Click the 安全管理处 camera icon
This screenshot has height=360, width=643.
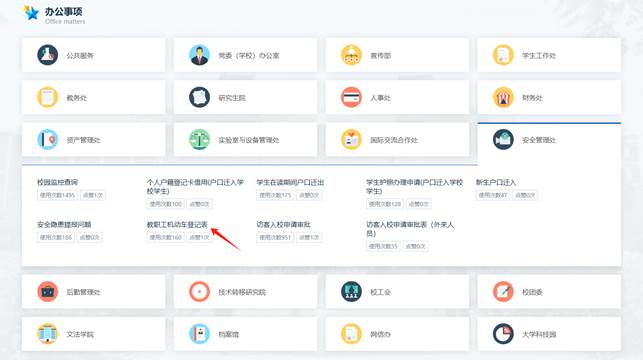pos(503,139)
